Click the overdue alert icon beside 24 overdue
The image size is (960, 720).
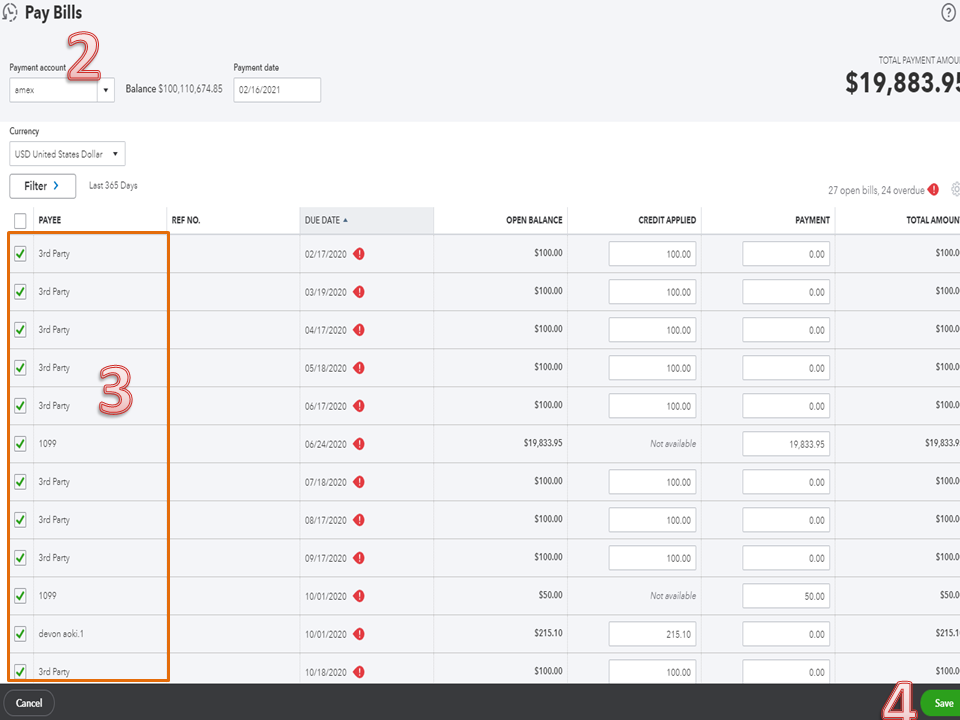933,189
